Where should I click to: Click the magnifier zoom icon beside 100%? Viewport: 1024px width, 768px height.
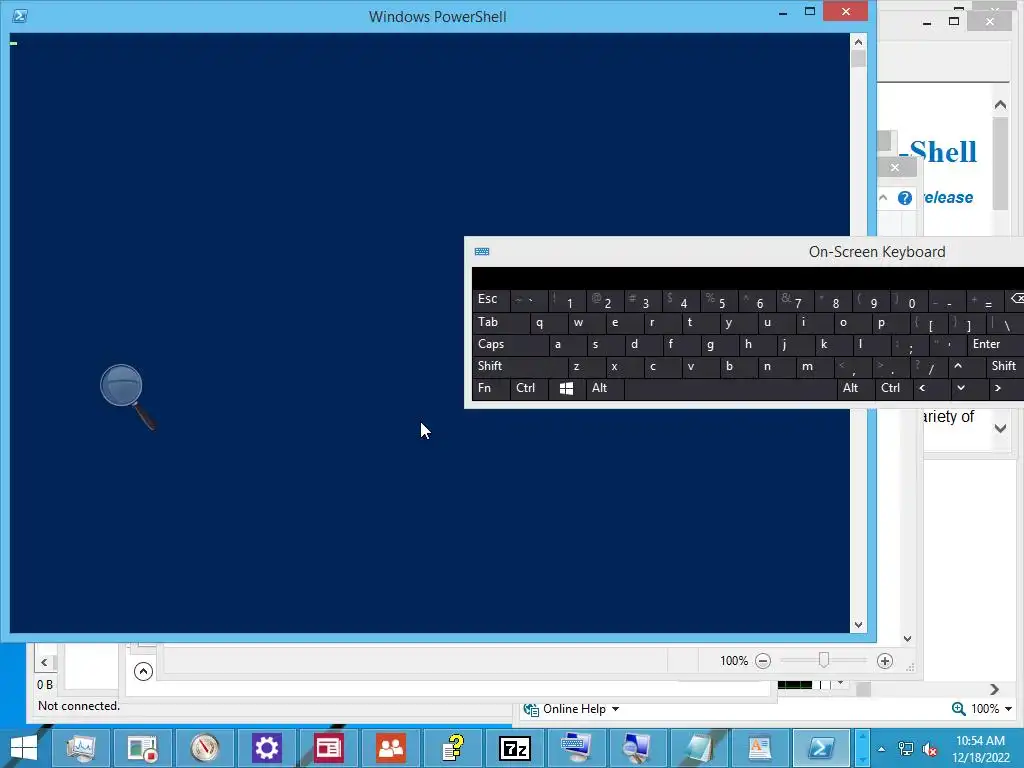(958, 709)
